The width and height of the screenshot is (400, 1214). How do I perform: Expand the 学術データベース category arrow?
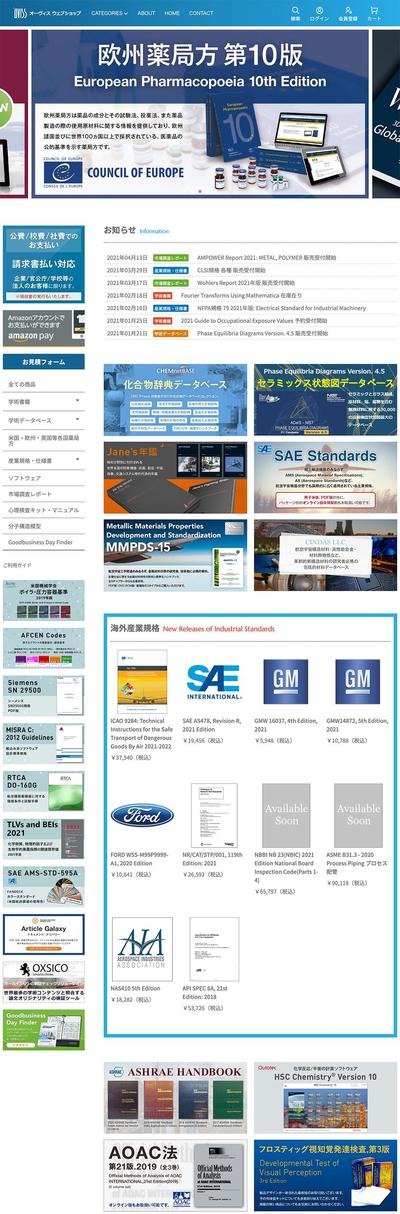pyautogui.click(x=77, y=421)
